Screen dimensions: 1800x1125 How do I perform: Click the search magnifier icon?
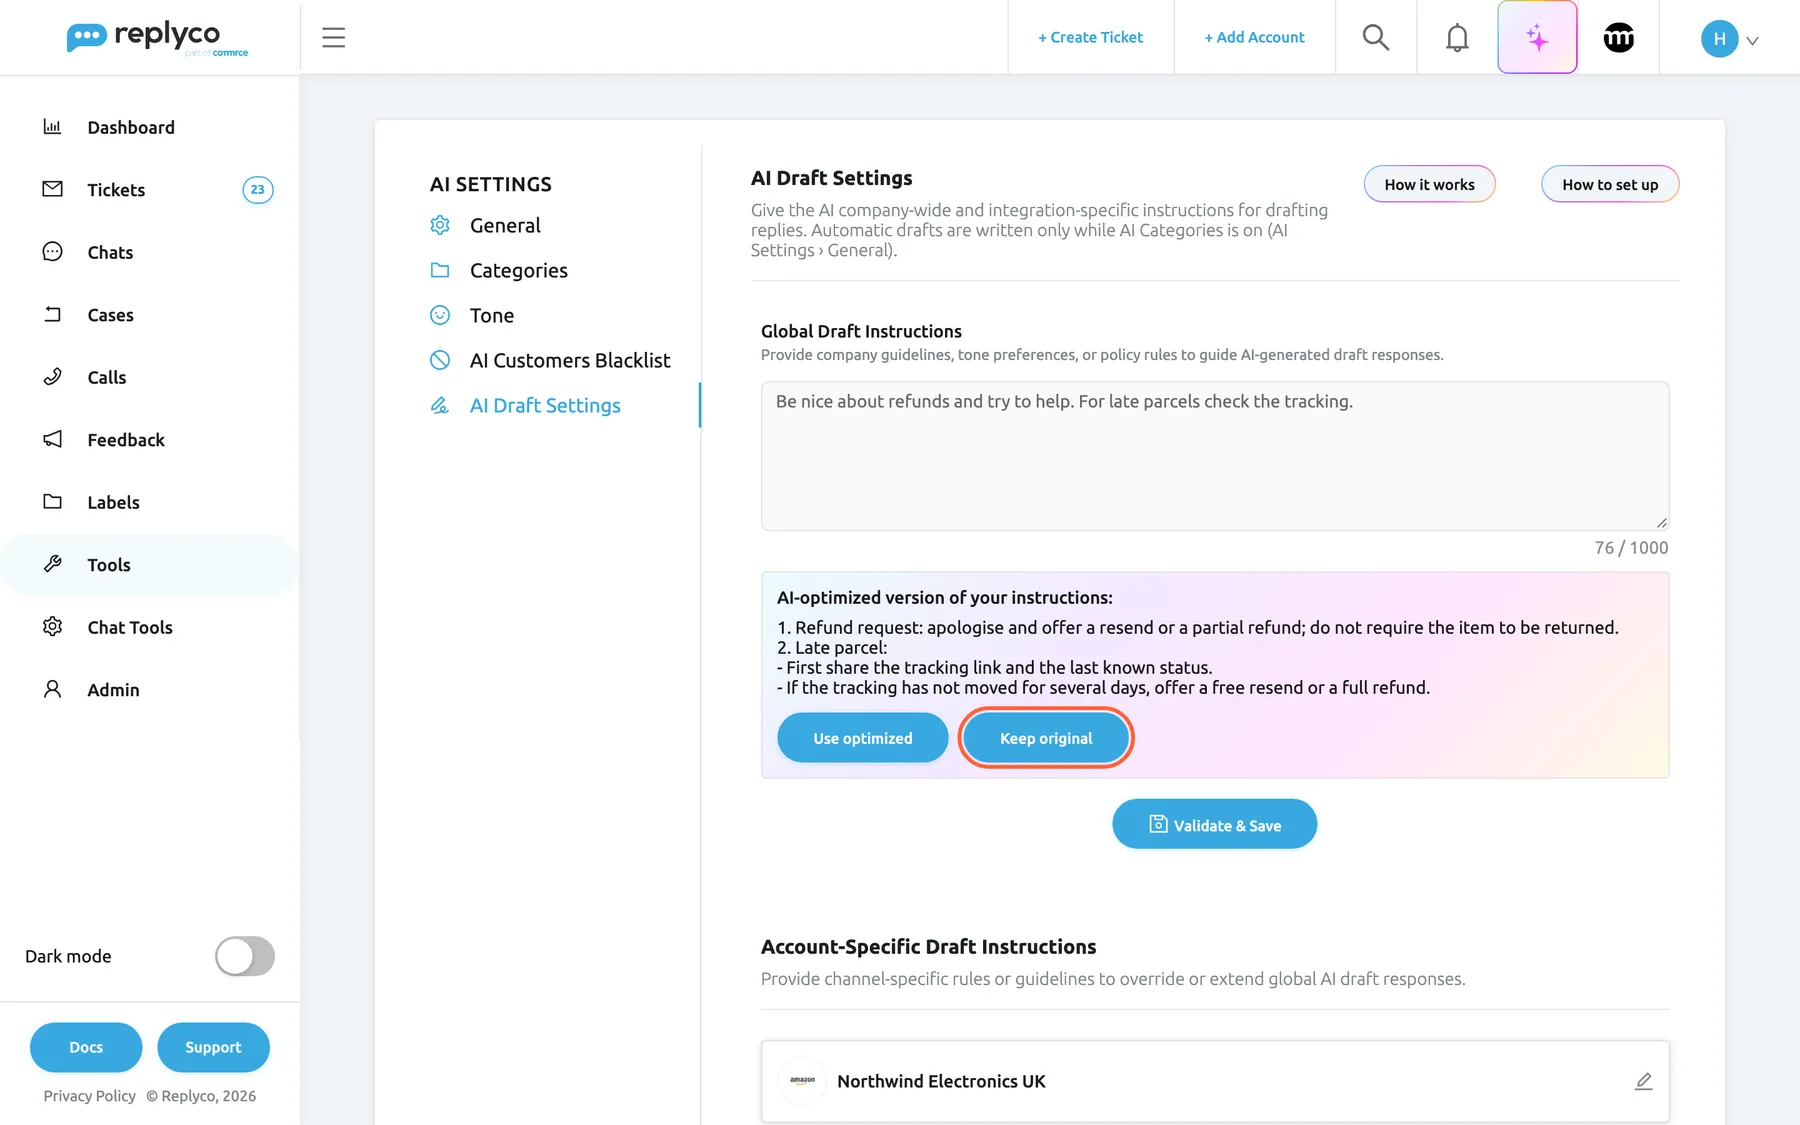1376,38
